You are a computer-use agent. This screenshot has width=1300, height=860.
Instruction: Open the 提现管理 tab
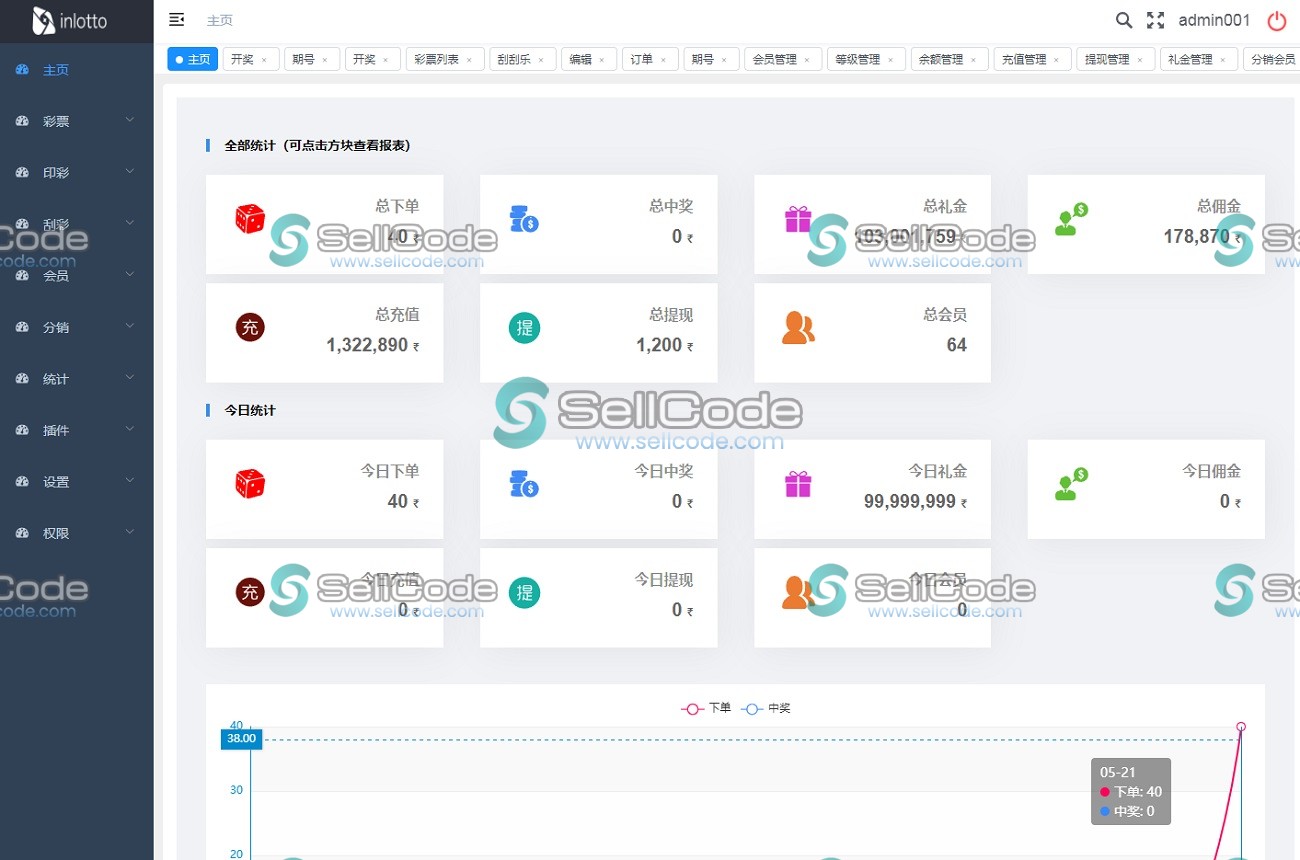coord(1108,59)
